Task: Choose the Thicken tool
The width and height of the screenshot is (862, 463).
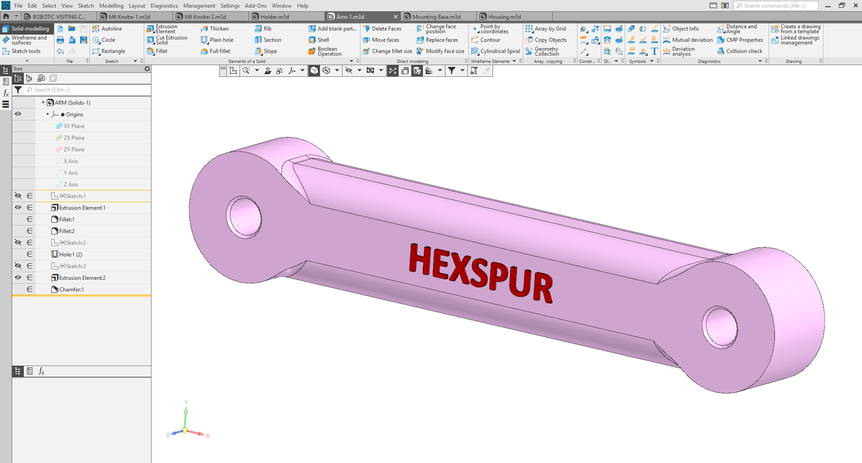Action: tap(214, 29)
